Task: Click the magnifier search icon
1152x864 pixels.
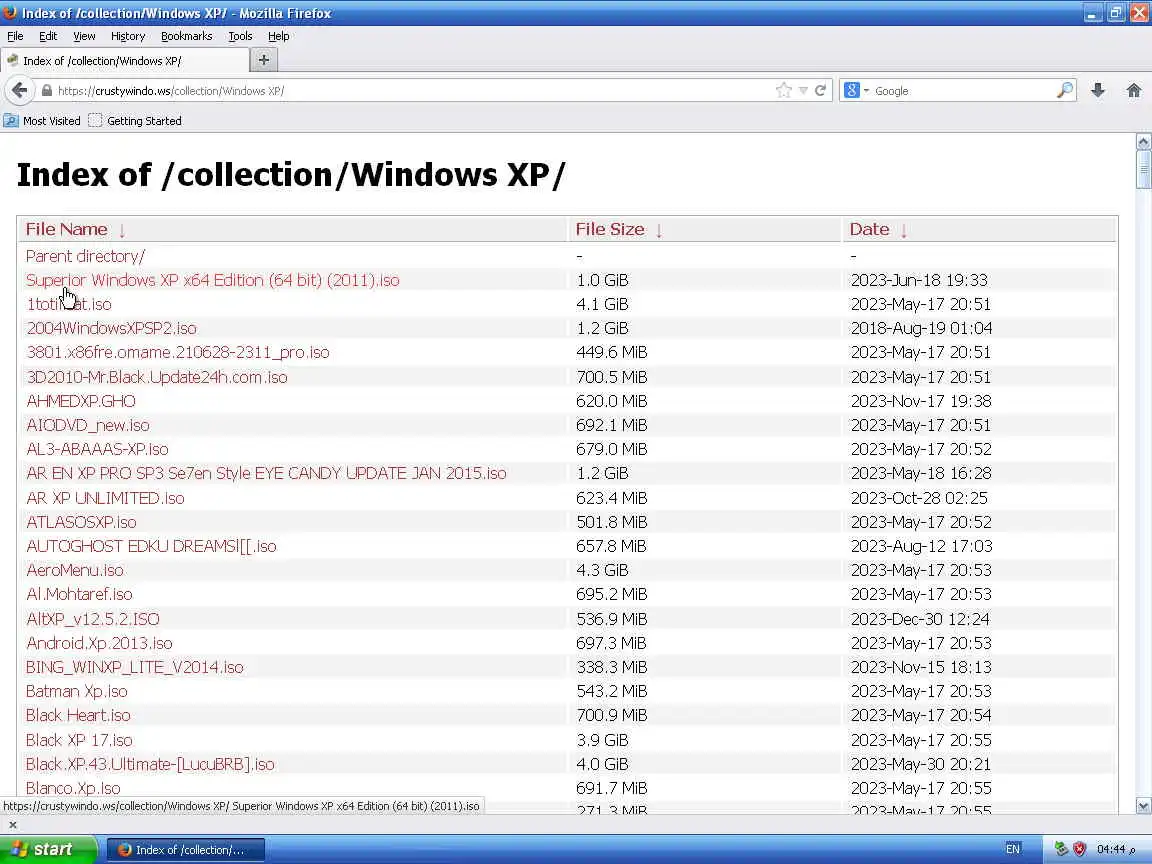Action: pos(1065,90)
